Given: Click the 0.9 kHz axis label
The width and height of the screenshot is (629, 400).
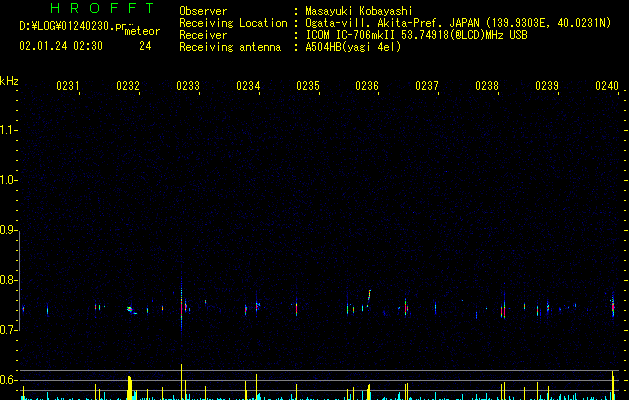Looking at the screenshot, I should [x=9, y=230].
